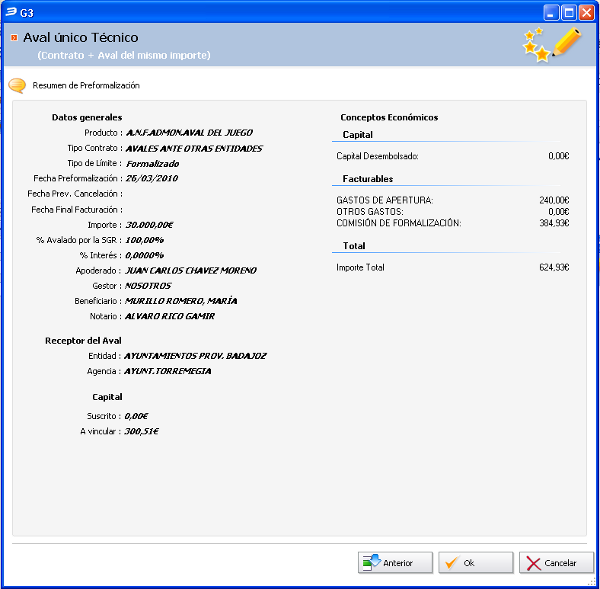
Task: Click the GASTOS DE APERTURA label
Action: [385, 200]
